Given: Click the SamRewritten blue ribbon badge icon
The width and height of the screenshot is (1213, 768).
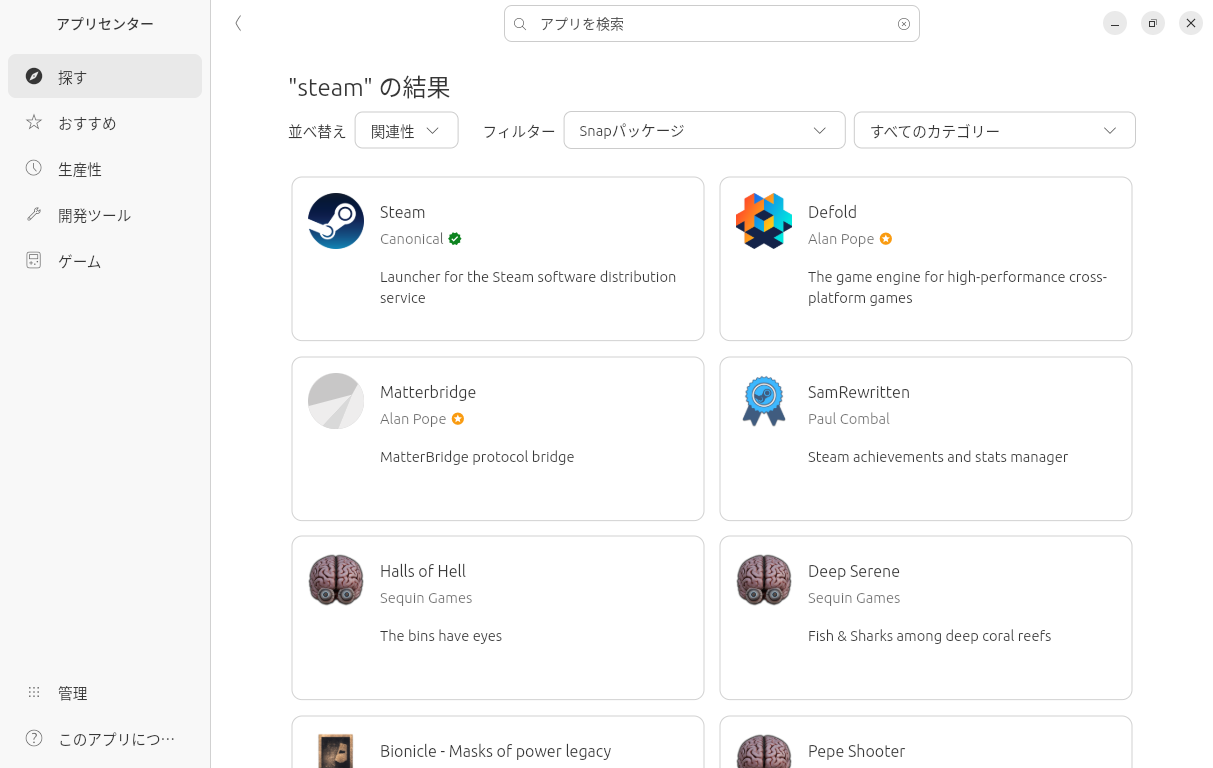Looking at the screenshot, I should (x=764, y=401).
